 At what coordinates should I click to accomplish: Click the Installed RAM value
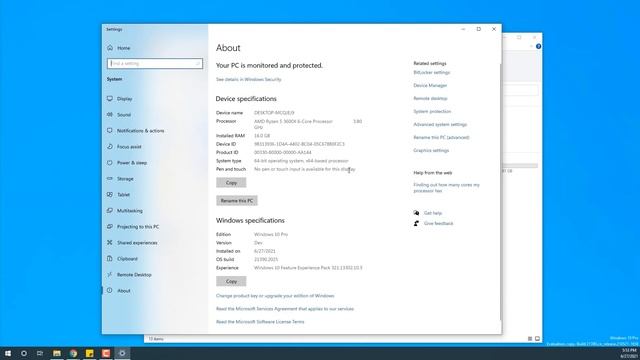tap(262, 136)
